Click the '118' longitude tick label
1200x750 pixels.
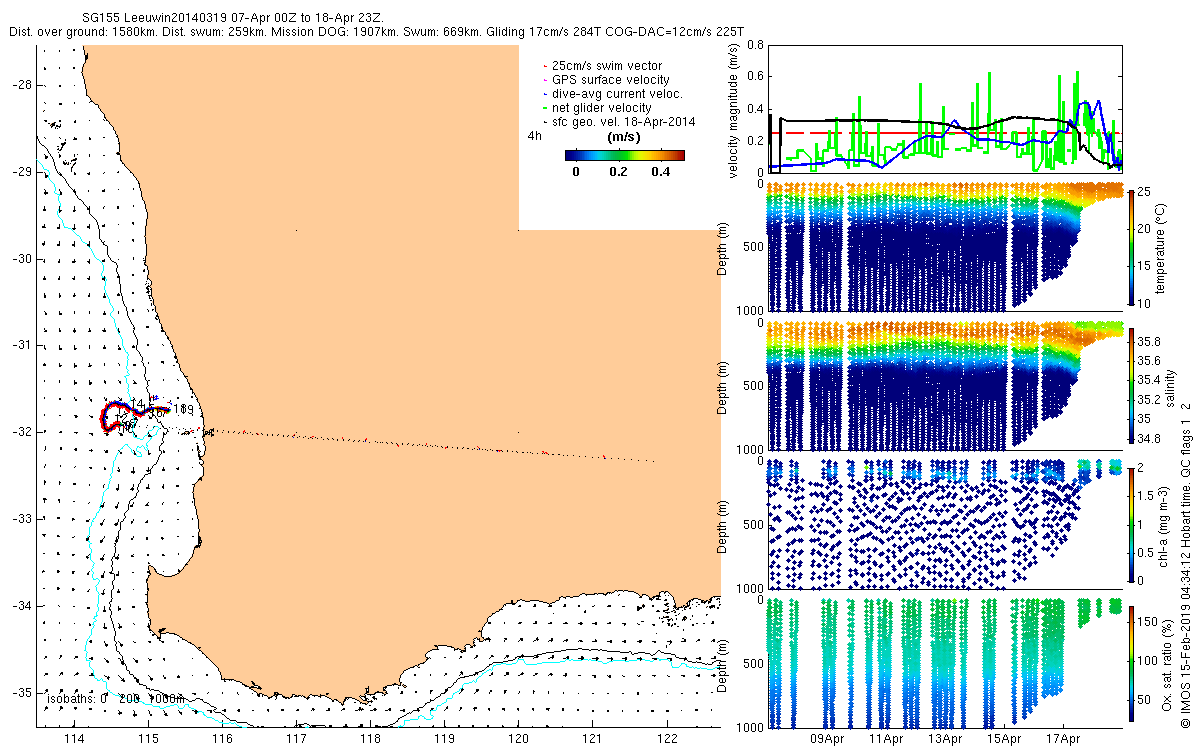pyautogui.click(x=371, y=740)
